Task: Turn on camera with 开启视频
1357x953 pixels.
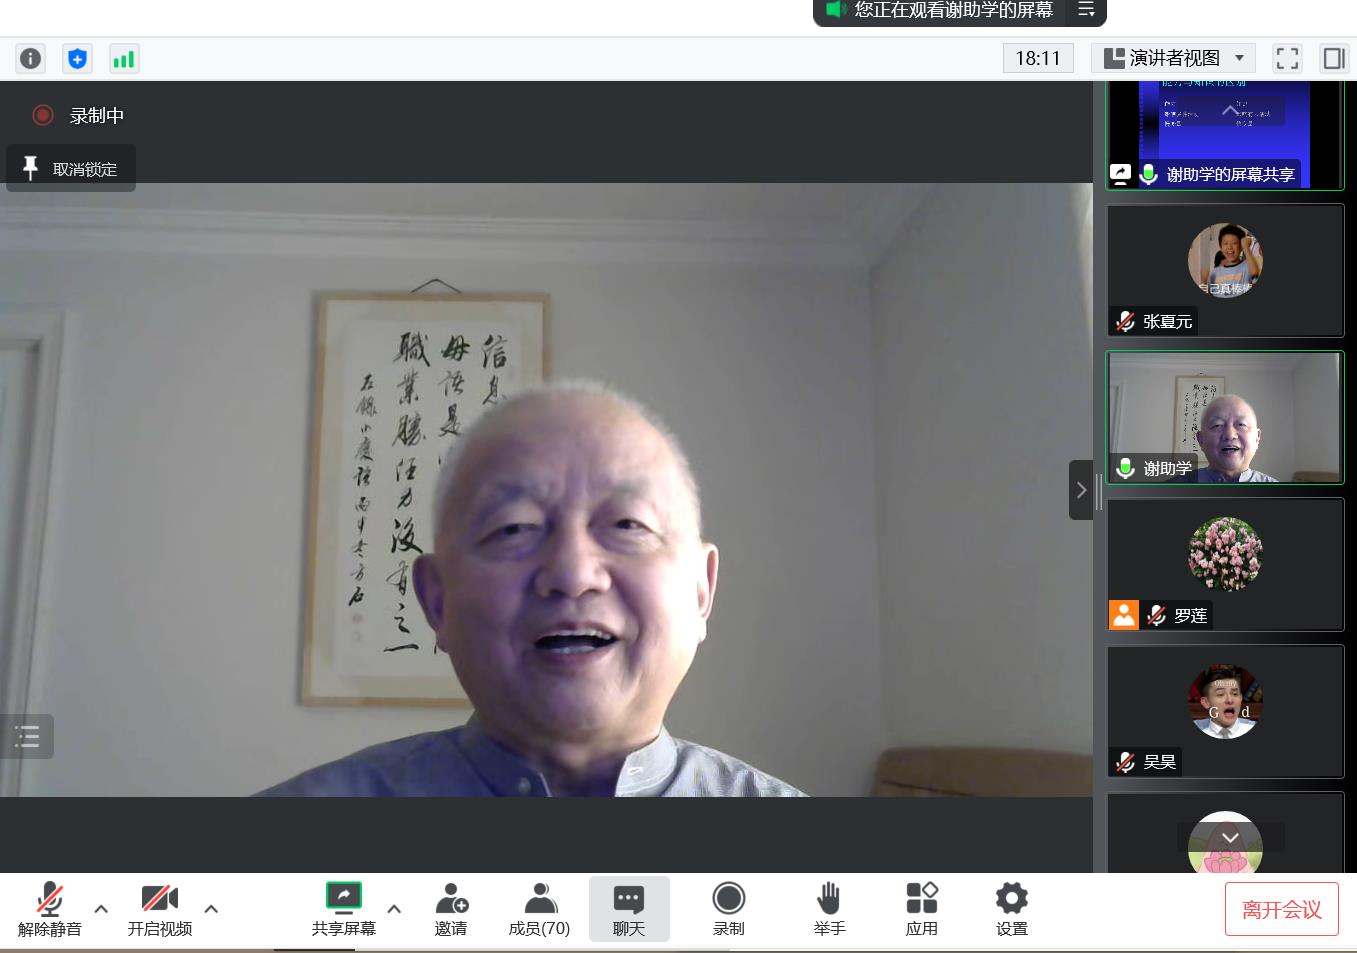Action: 159,909
